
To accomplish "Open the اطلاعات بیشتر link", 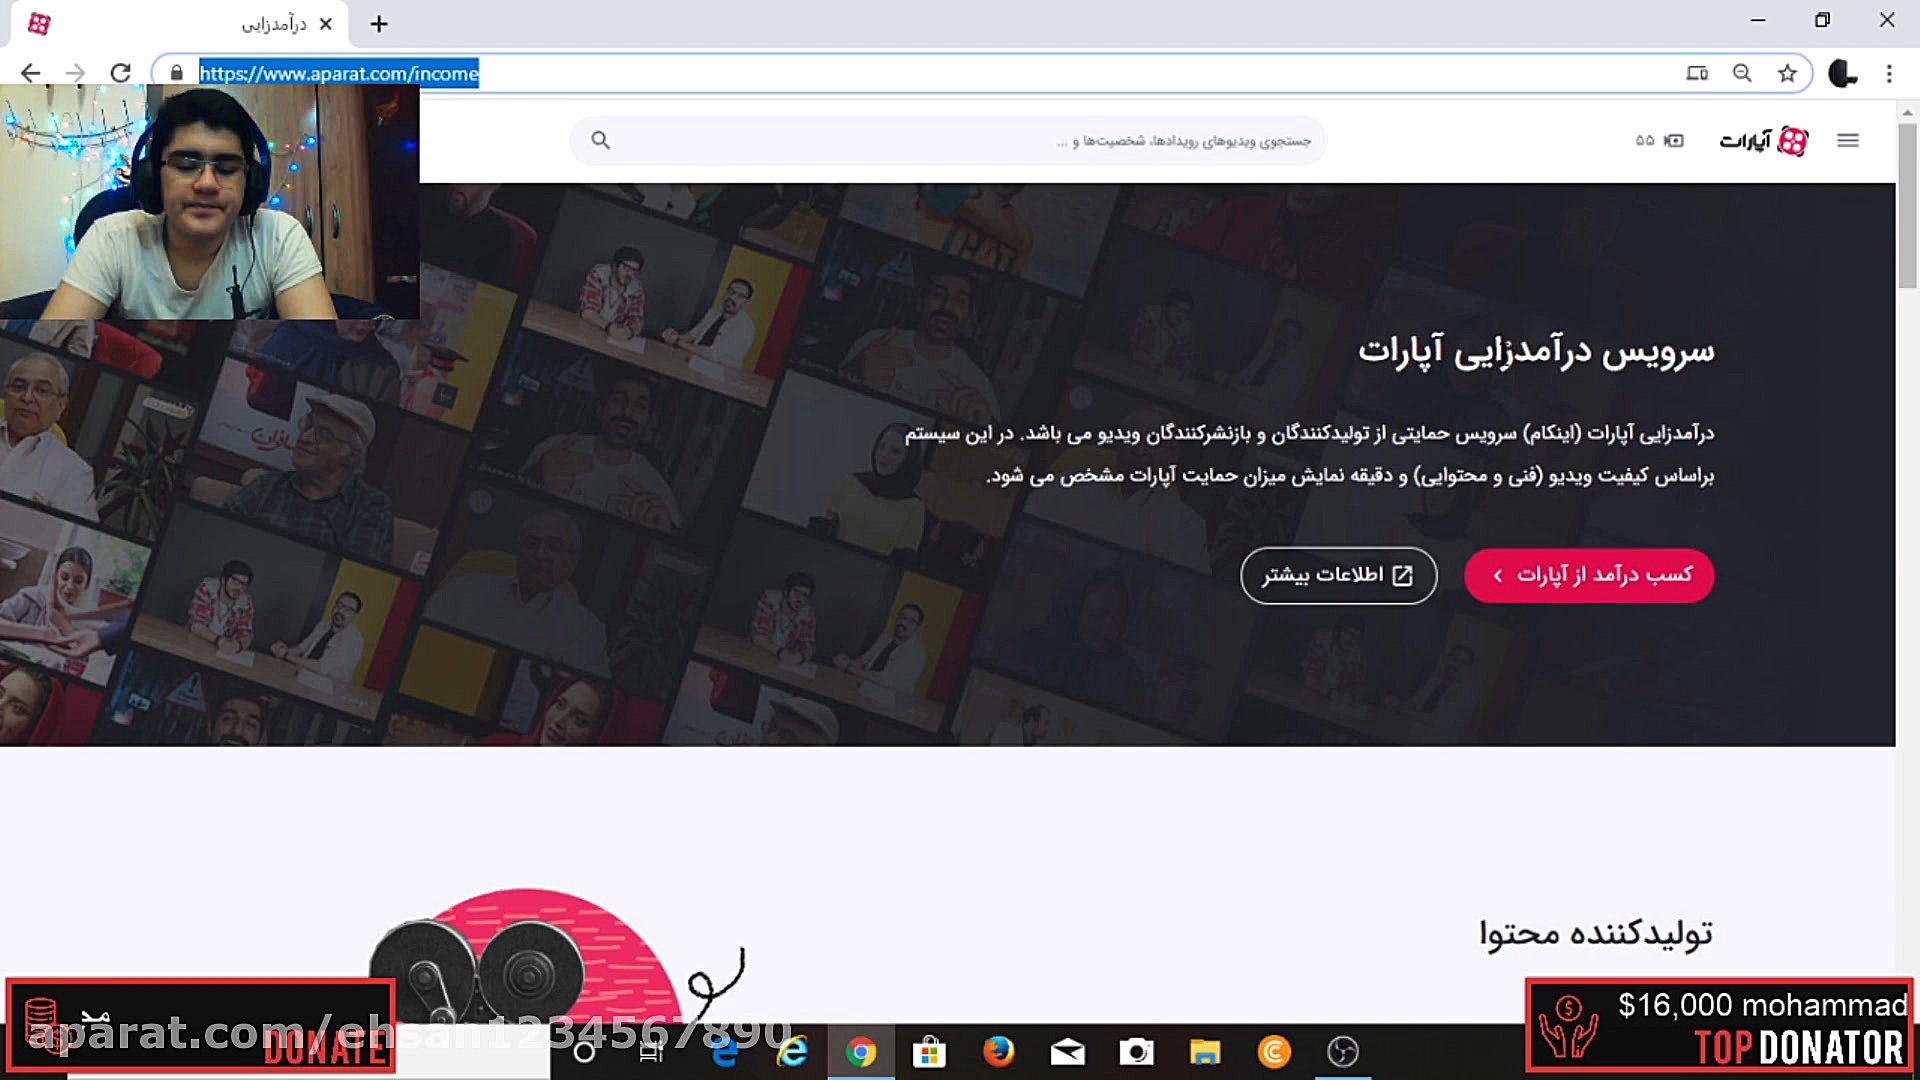I will (x=1338, y=575).
